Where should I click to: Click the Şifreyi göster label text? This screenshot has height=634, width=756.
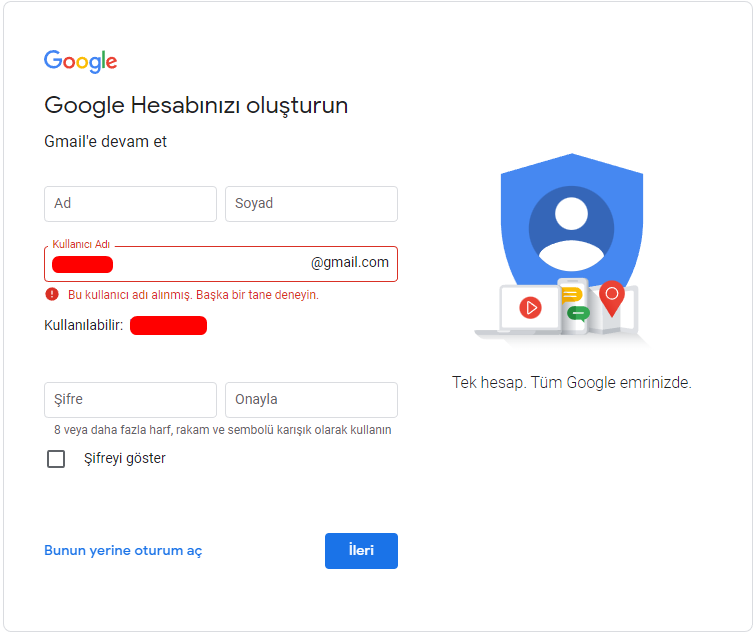[x=124, y=458]
